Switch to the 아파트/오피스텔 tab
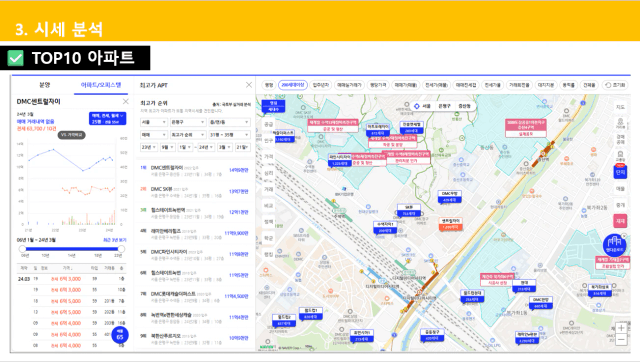This screenshot has height=362, width=640. (x=101, y=85)
